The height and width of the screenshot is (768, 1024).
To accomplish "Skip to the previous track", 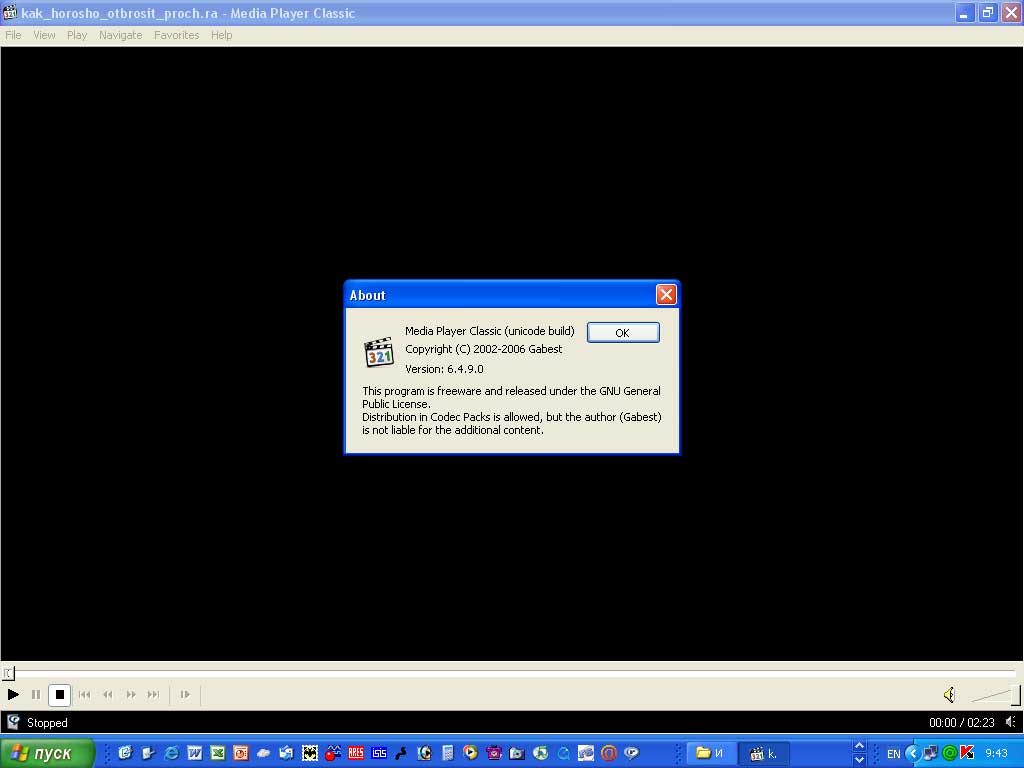I will click(85, 694).
